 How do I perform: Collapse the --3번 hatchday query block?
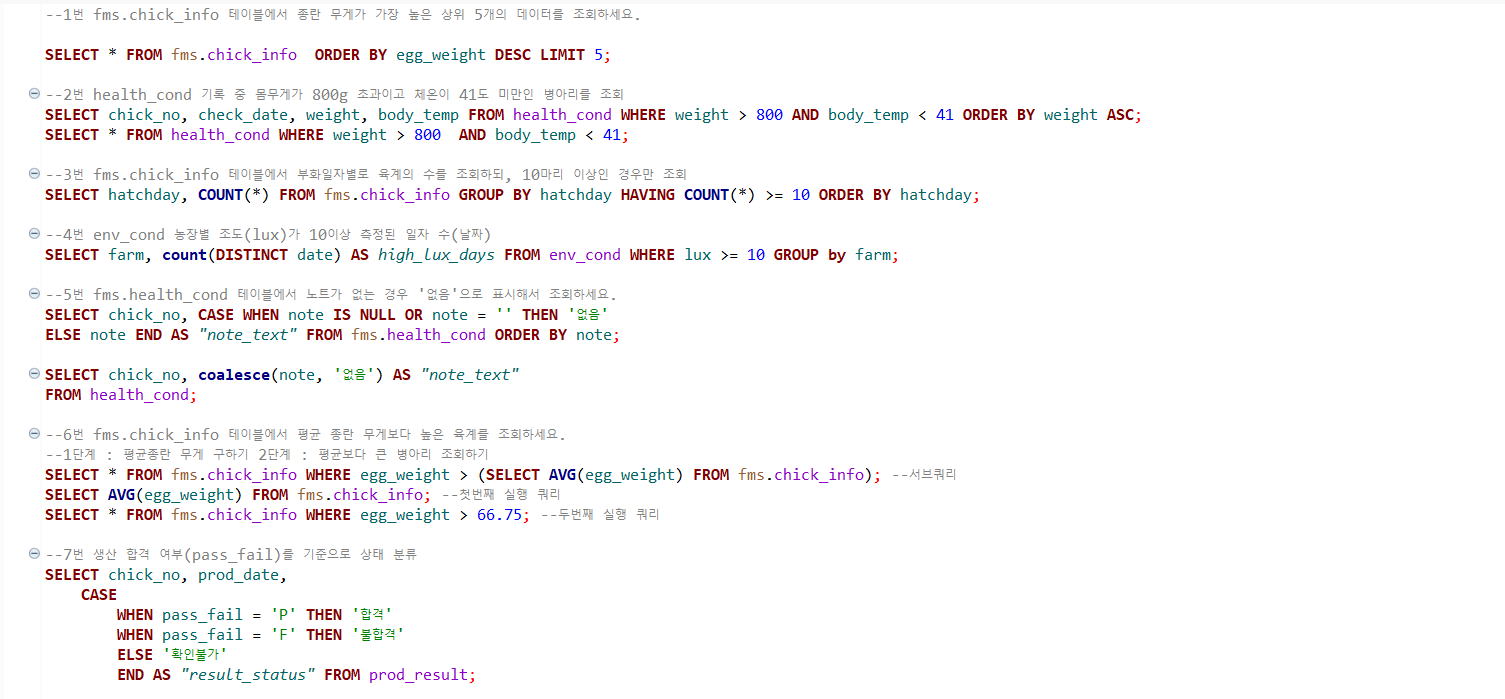click(35, 174)
